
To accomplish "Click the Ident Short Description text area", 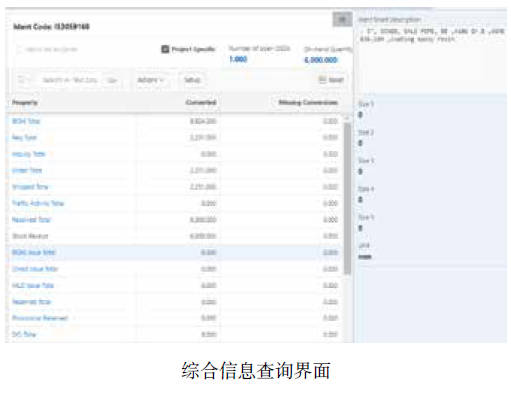I will (x=432, y=35).
